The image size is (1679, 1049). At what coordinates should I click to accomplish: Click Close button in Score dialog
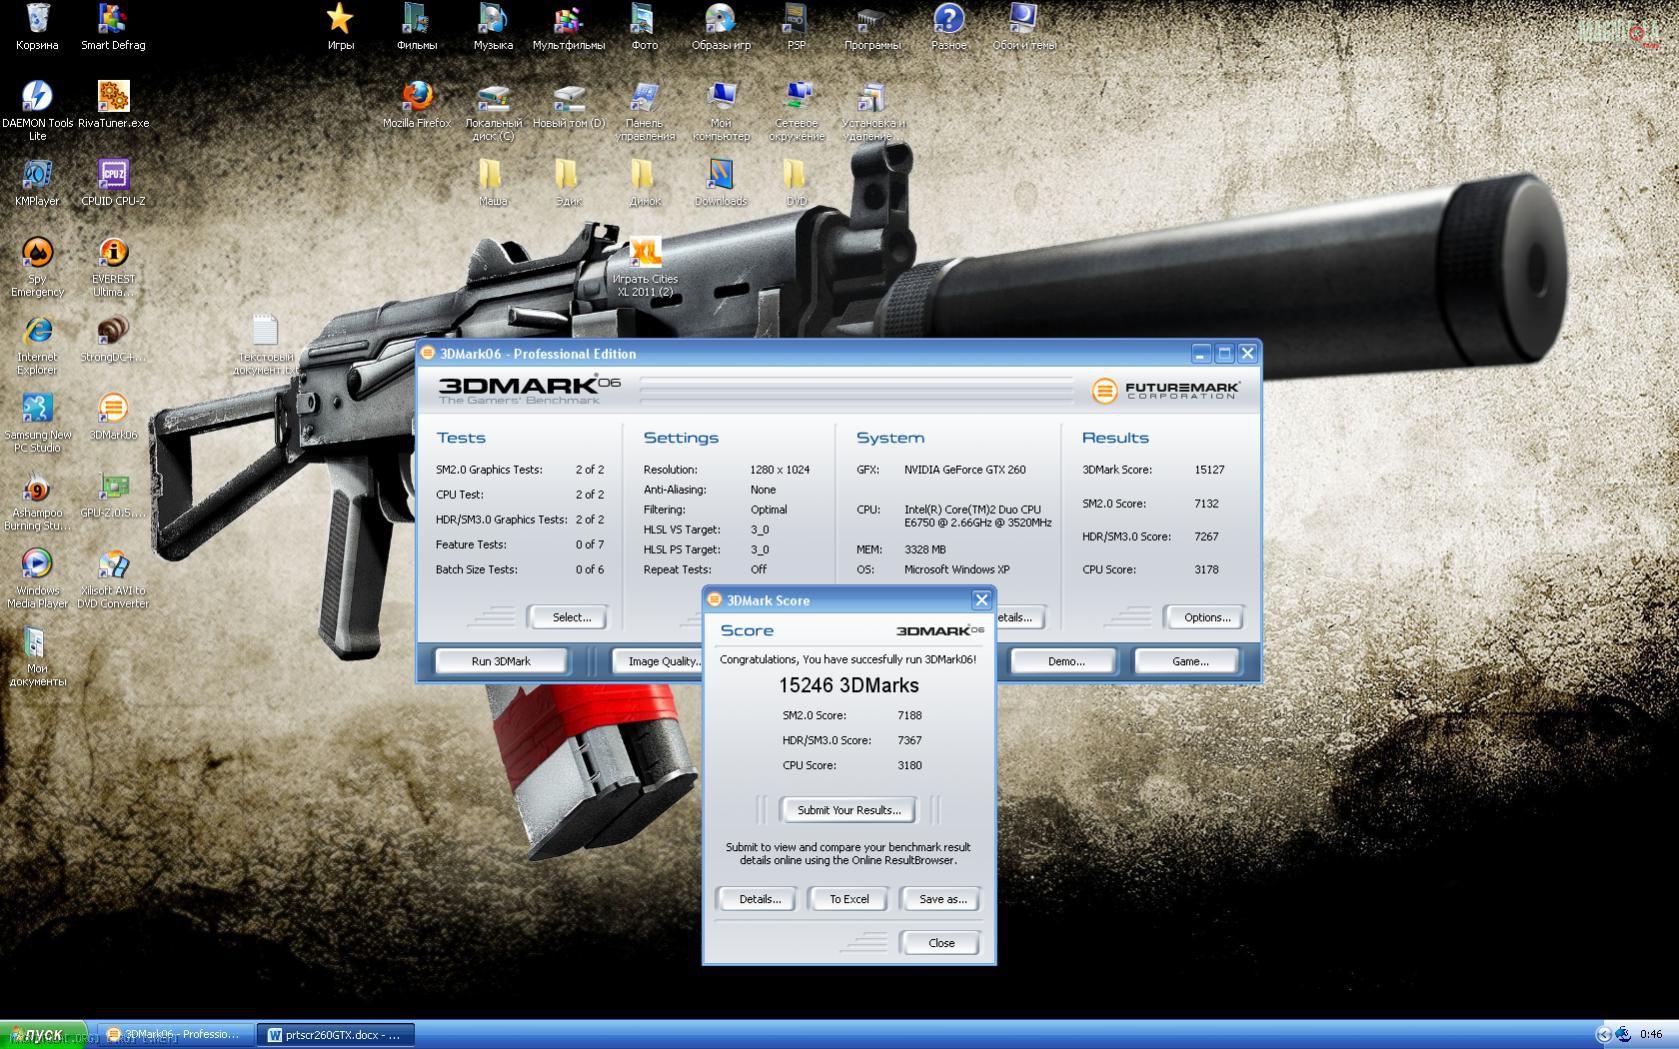pos(941,943)
